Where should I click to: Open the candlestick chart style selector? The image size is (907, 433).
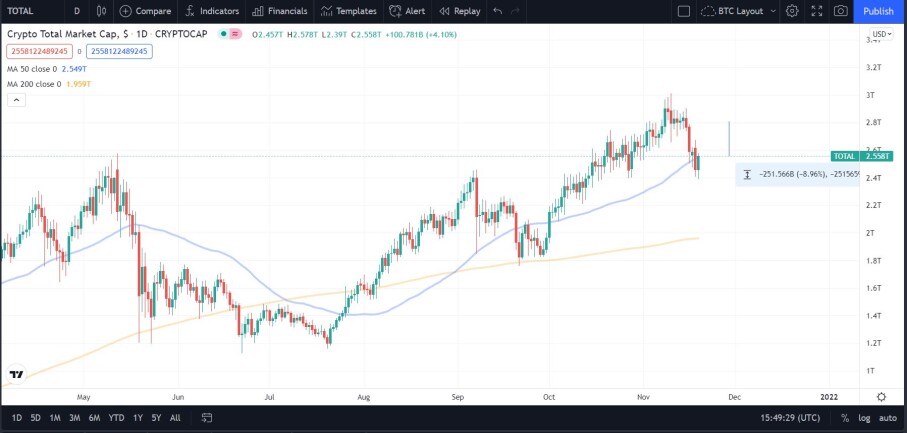point(102,11)
